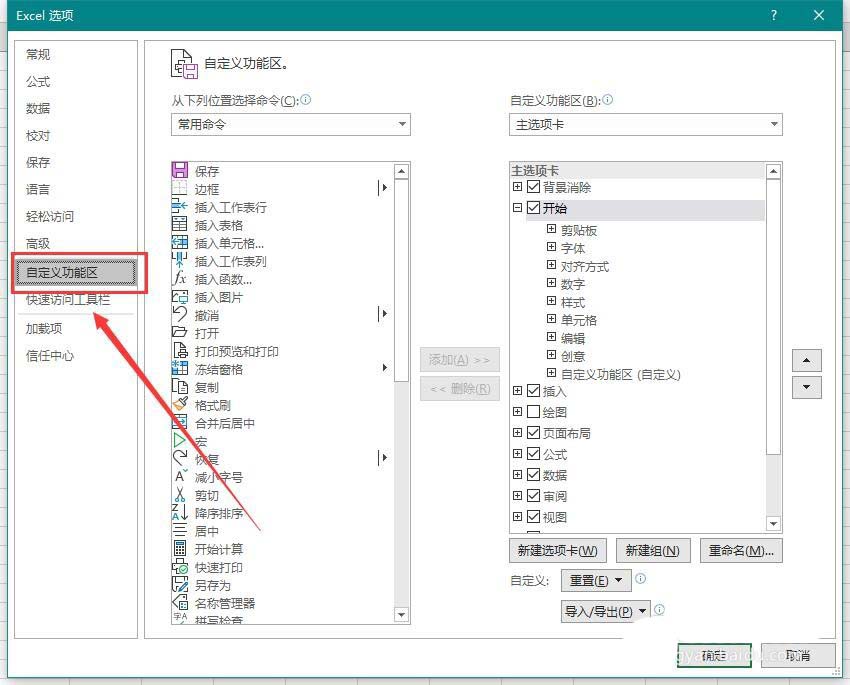This screenshot has height=685, width=850.
Task: Select the 单元格 group in tree
Action: tap(578, 320)
